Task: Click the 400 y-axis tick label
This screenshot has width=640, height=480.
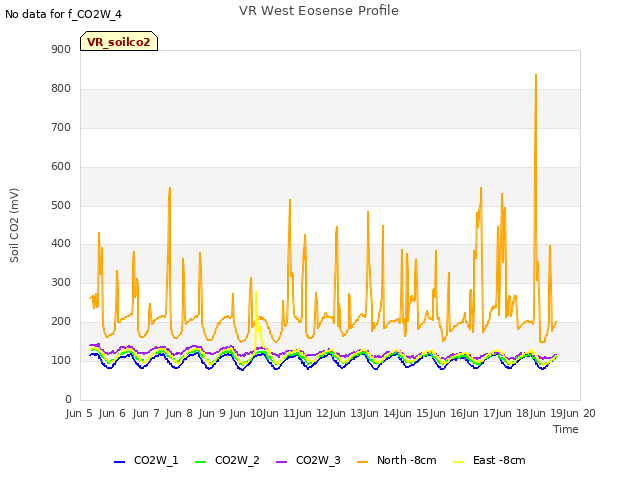Action: 61,244
